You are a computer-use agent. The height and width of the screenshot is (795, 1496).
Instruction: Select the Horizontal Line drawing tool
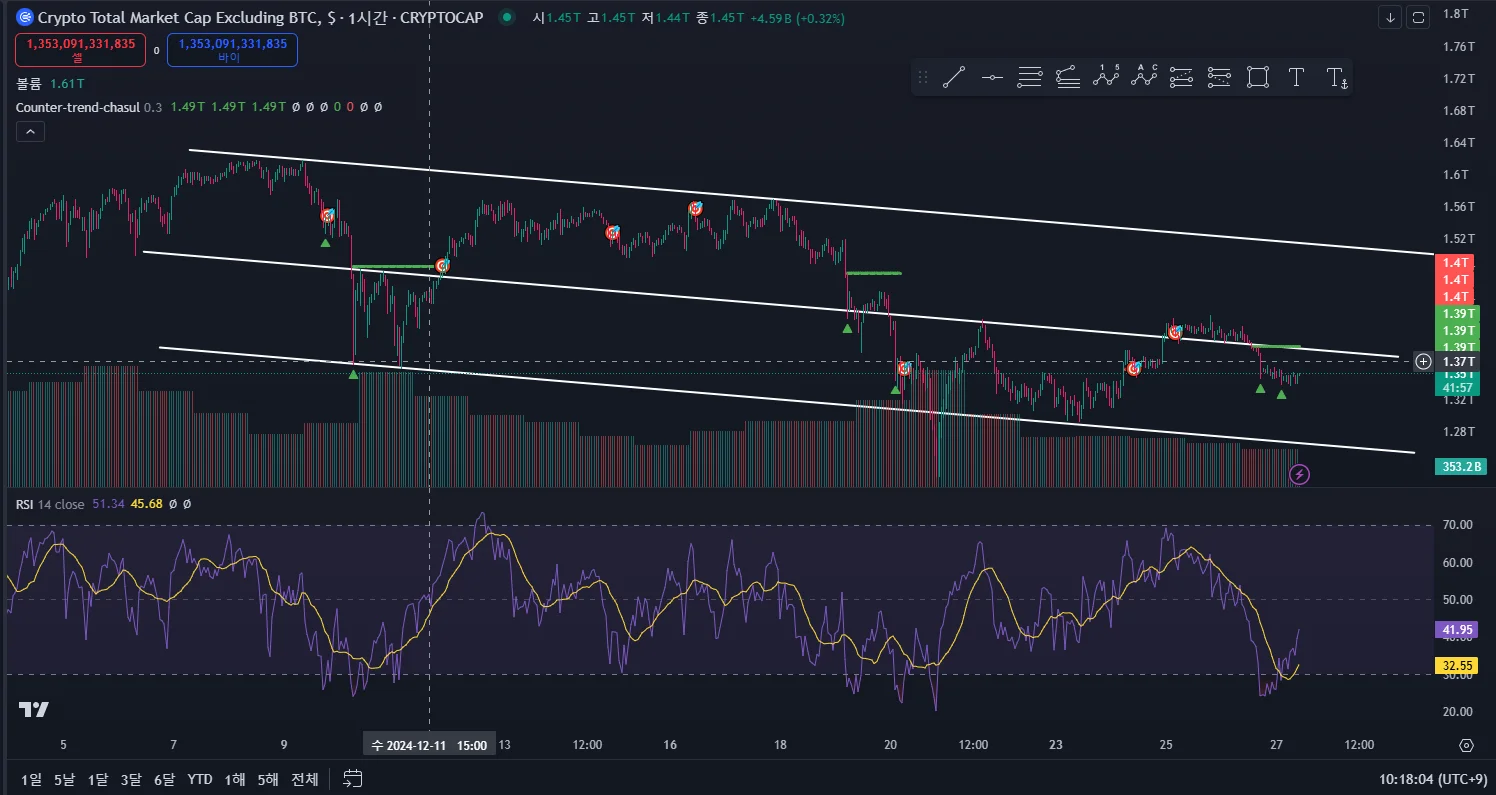(x=992, y=77)
